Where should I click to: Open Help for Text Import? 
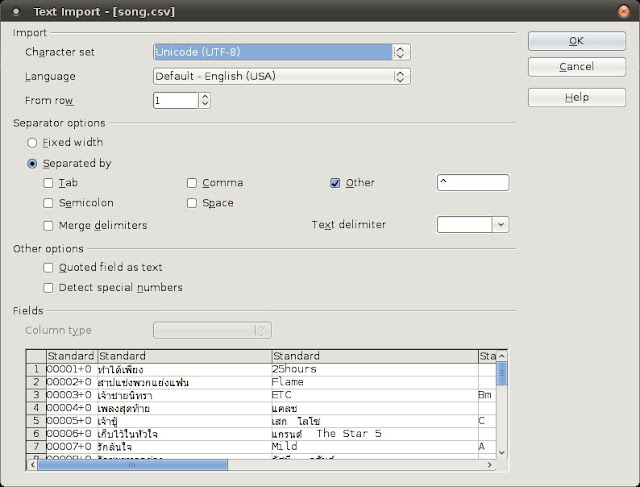coord(576,98)
